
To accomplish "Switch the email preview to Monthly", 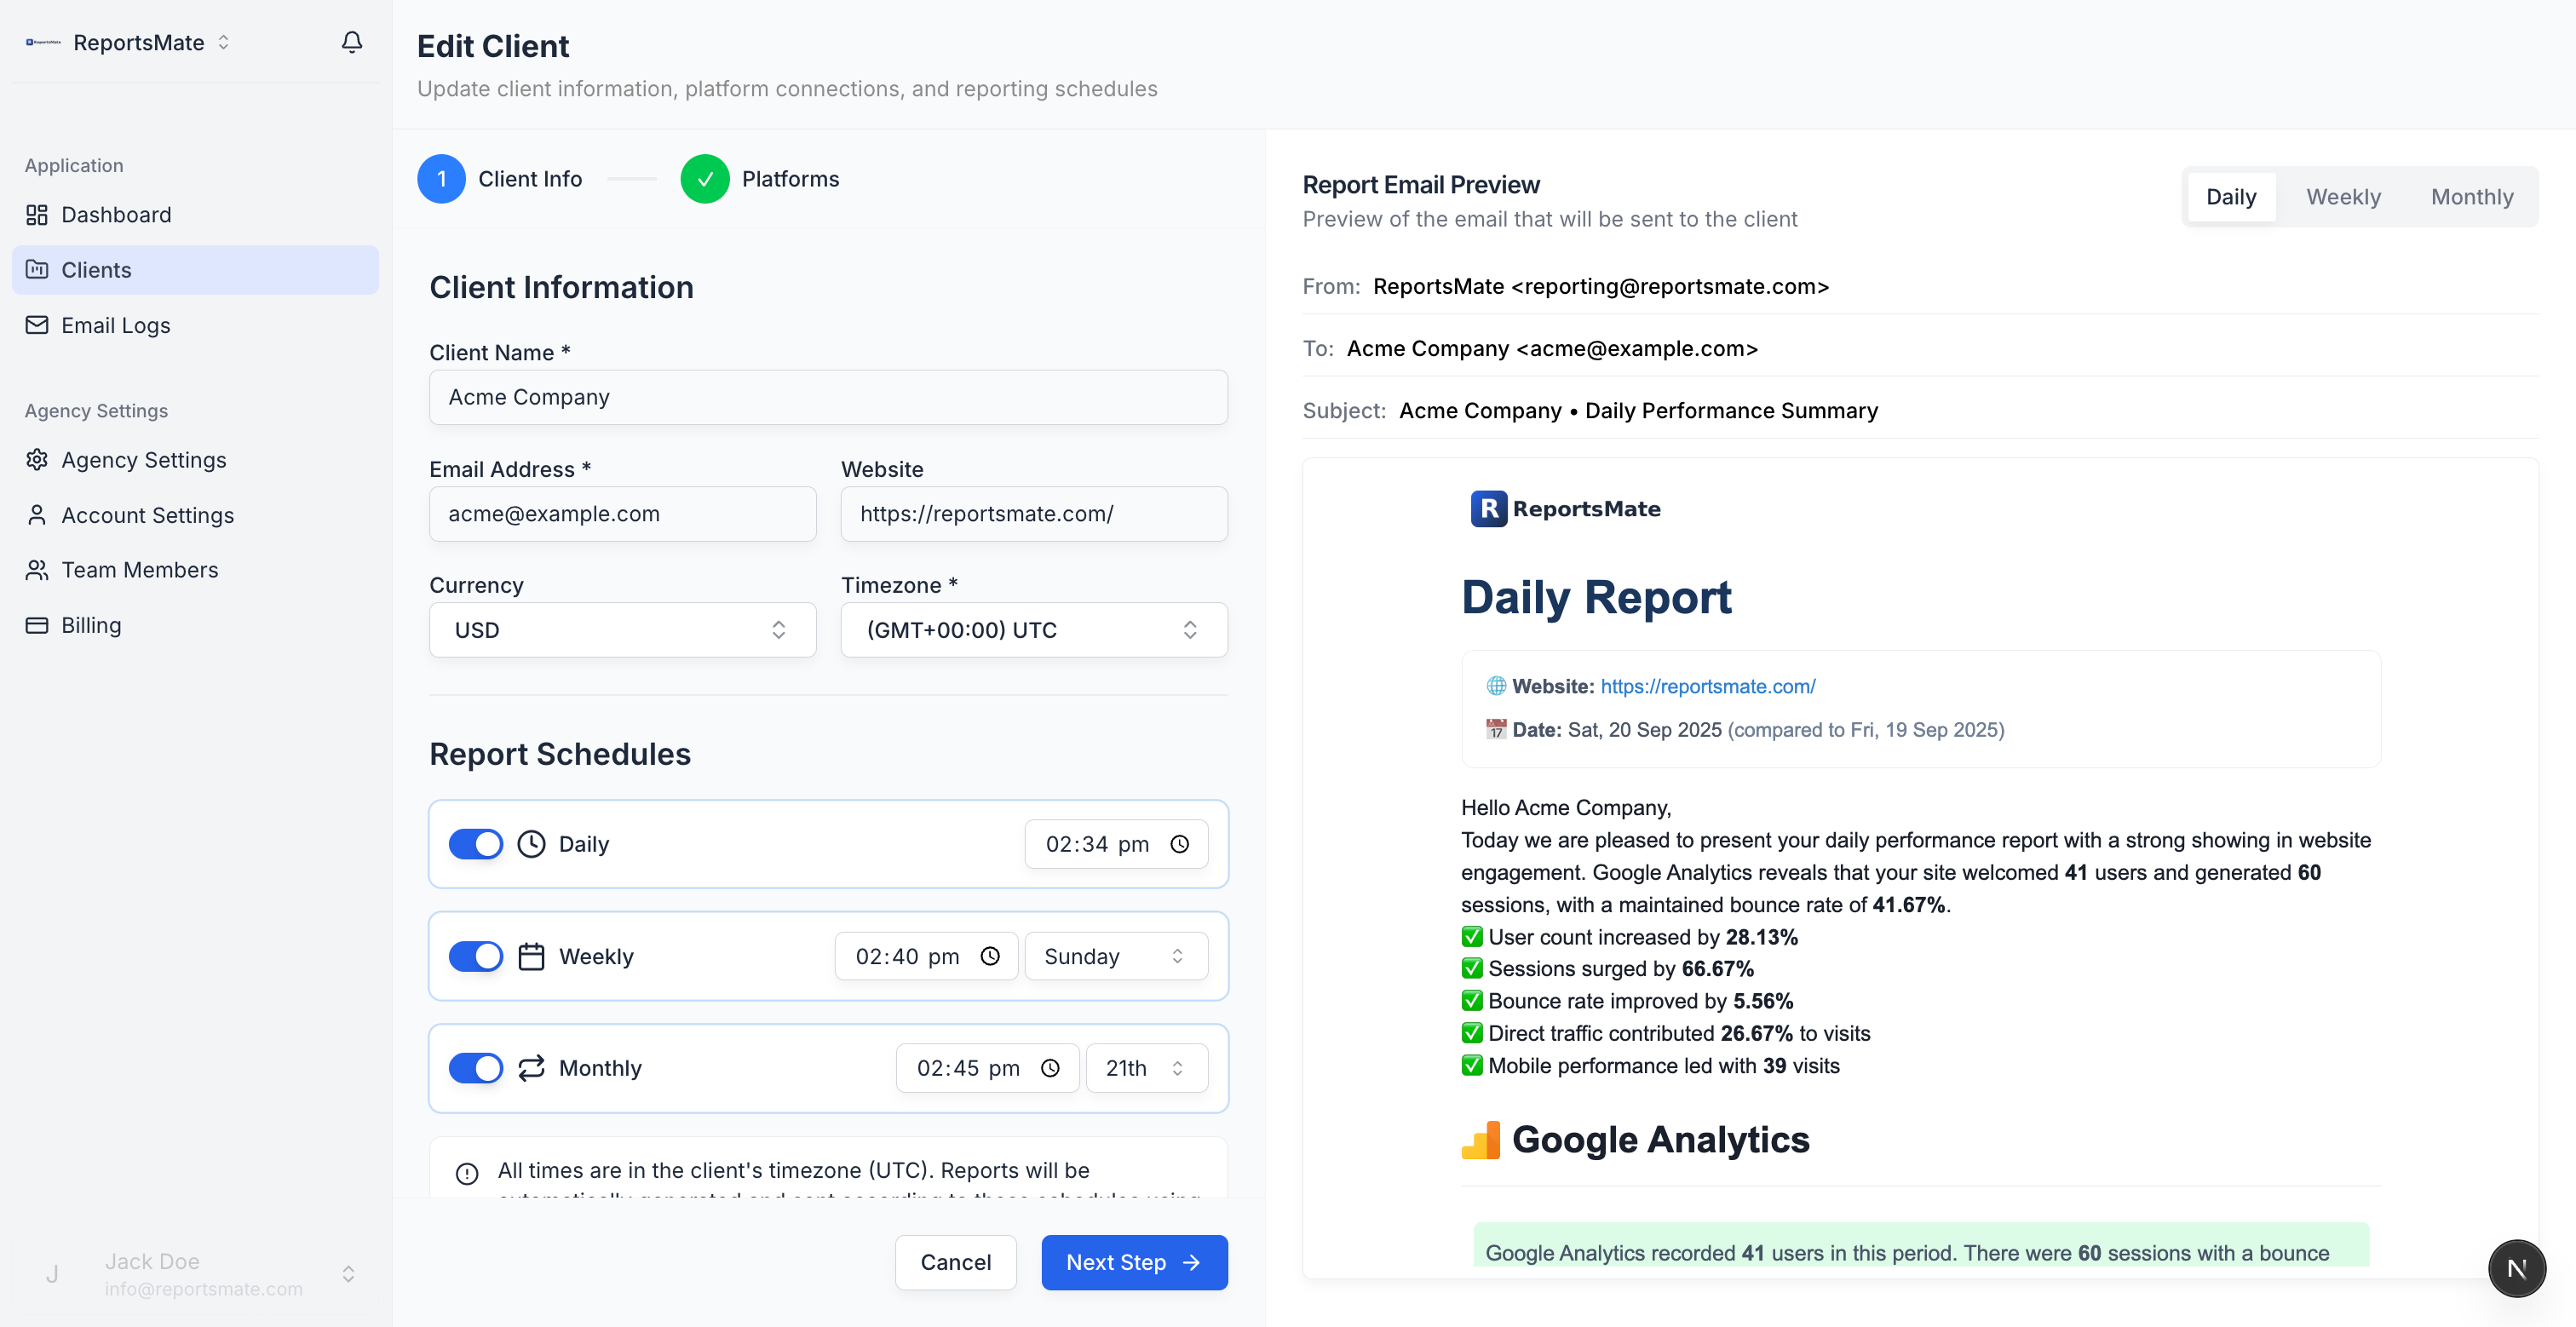I will [2472, 196].
